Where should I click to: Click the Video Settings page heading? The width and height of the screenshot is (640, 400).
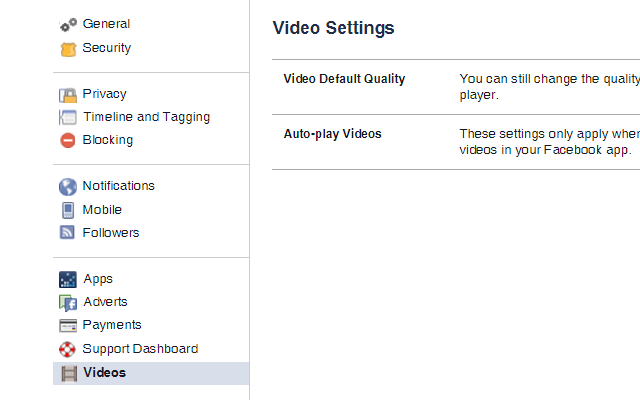tap(333, 28)
